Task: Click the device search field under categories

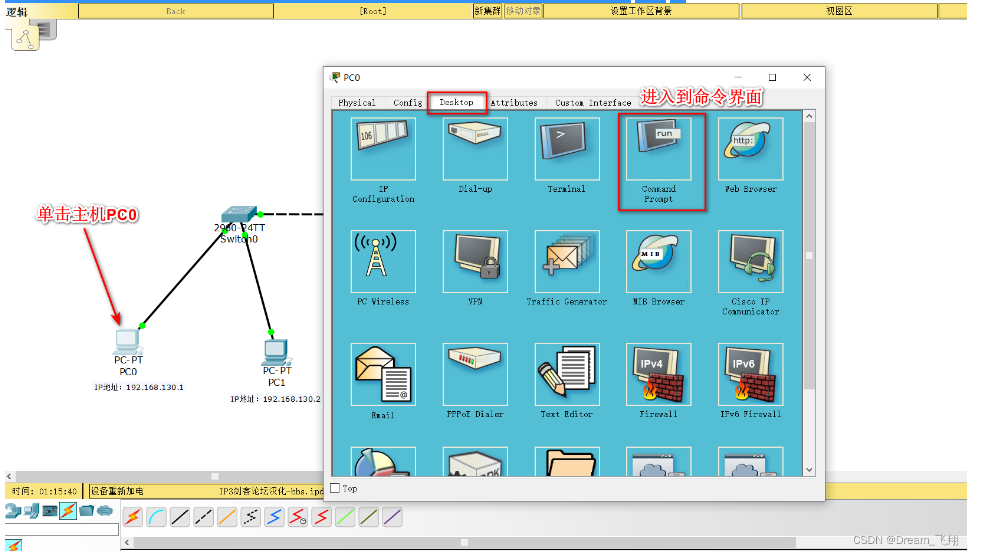Action: tap(62, 530)
